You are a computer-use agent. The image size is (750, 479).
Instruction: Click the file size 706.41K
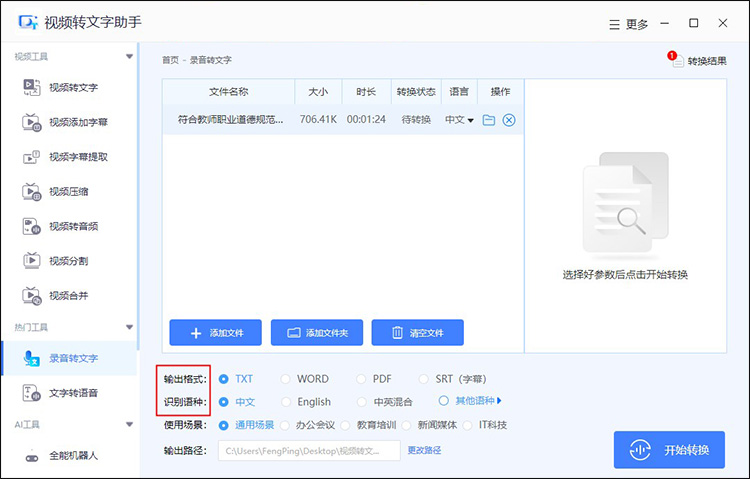[318, 120]
